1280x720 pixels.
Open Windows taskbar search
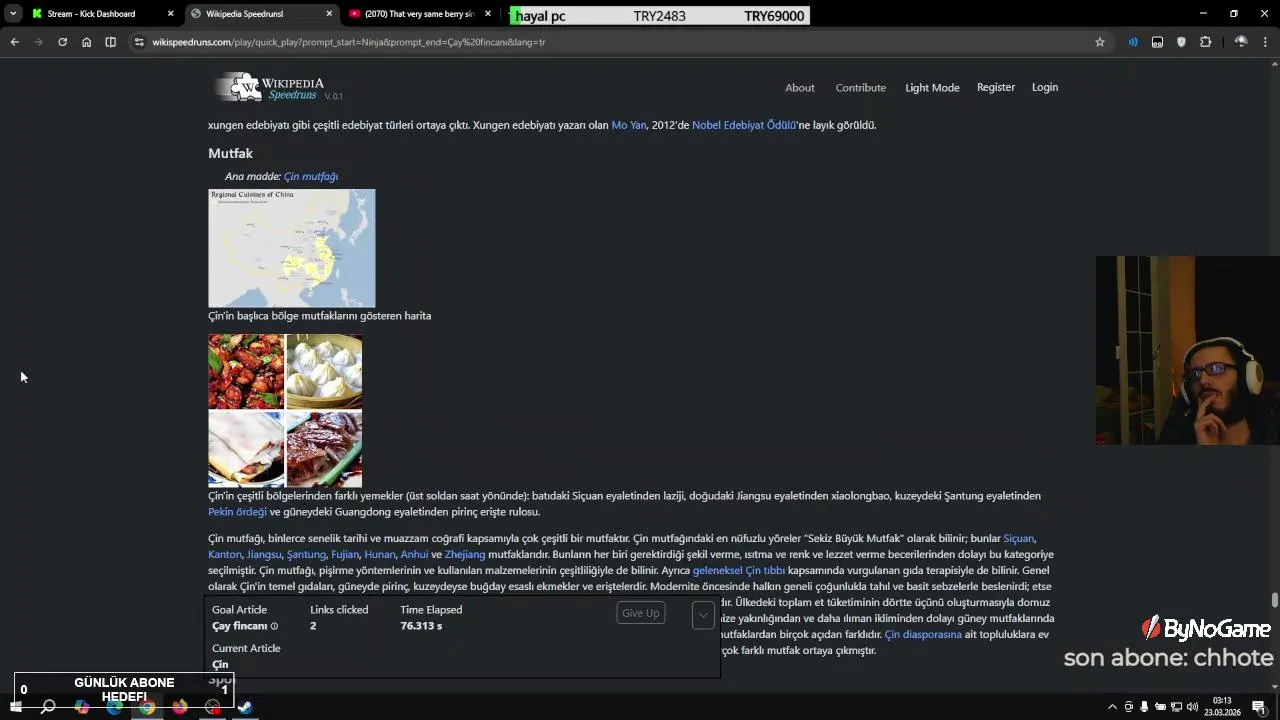point(48,707)
